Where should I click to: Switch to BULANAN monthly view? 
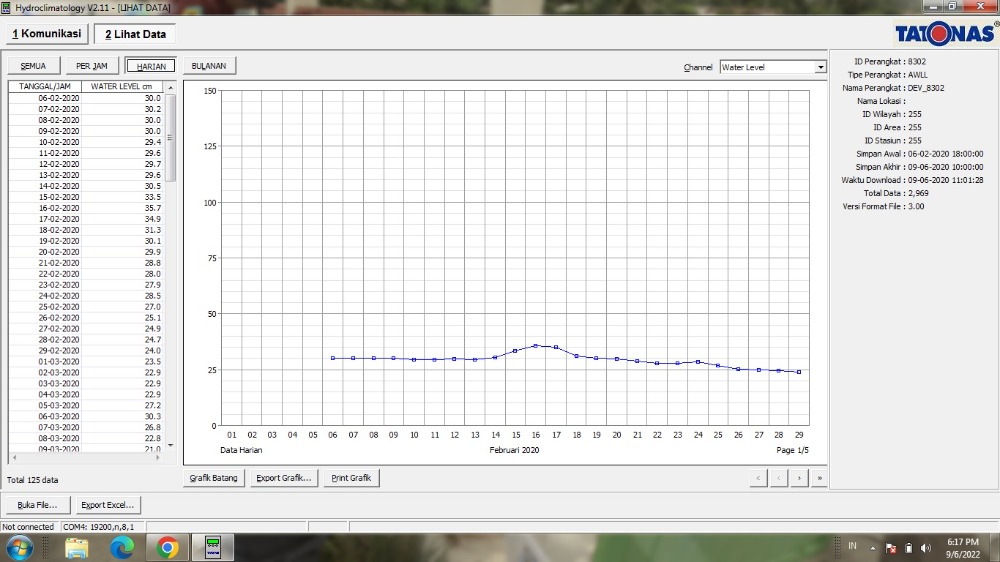coord(209,66)
